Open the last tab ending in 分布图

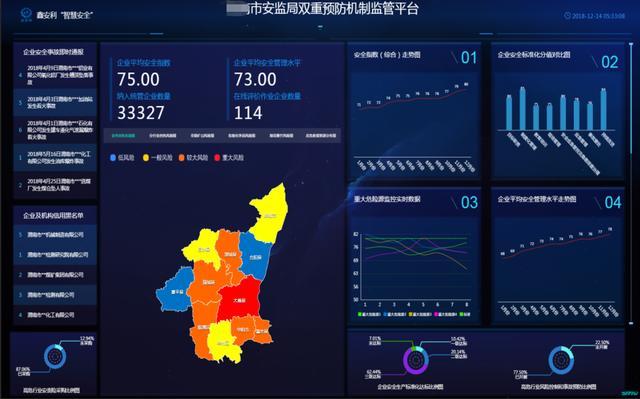[x=321, y=135]
